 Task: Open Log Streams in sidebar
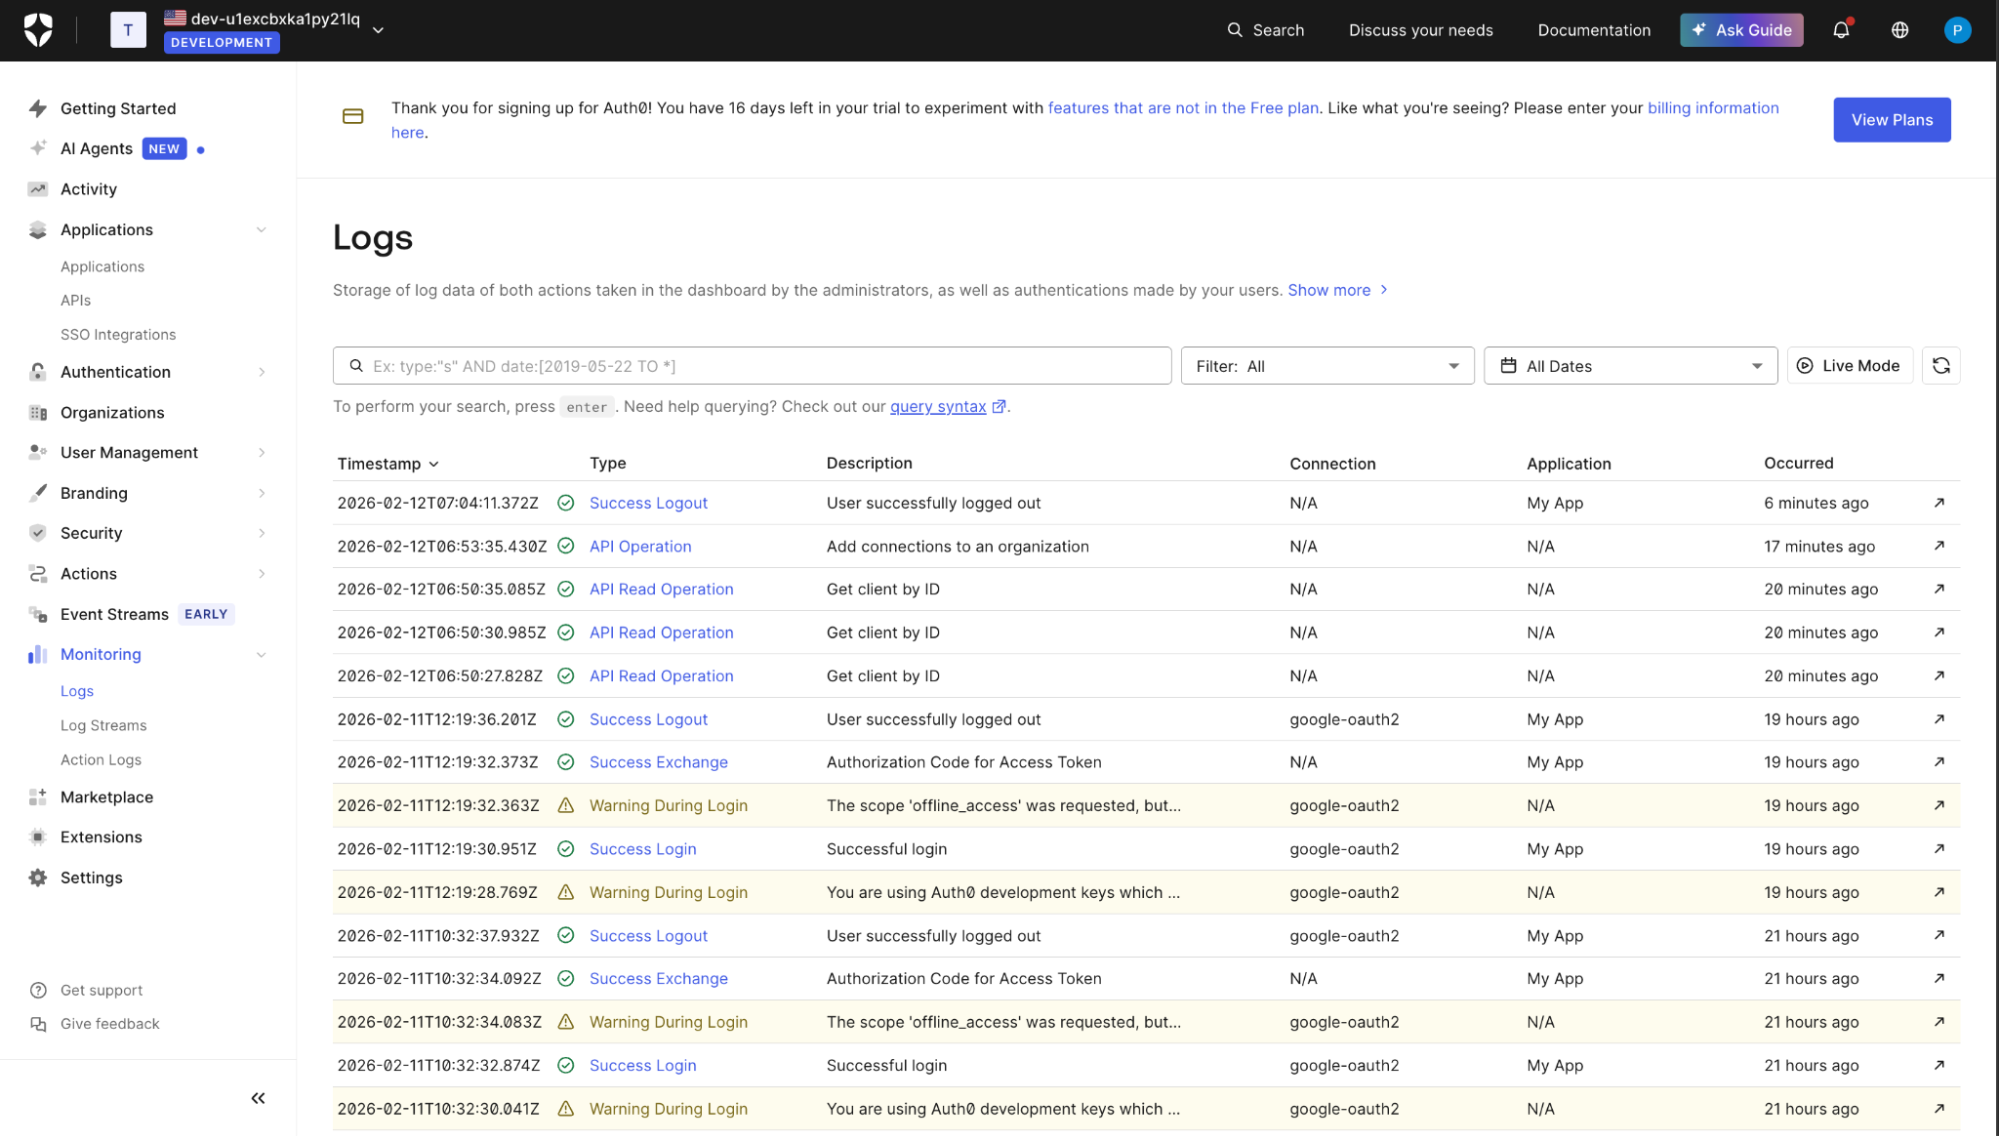(x=103, y=725)
